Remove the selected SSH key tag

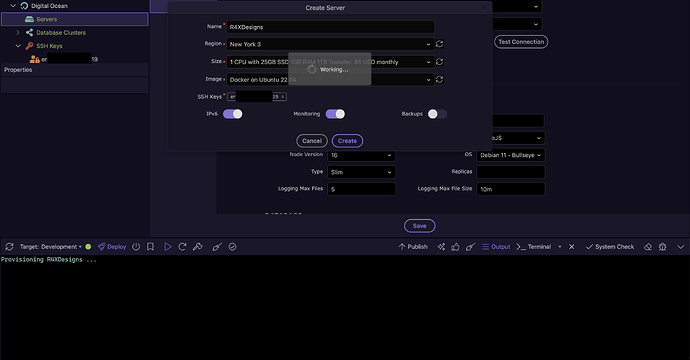coord(283,97)
